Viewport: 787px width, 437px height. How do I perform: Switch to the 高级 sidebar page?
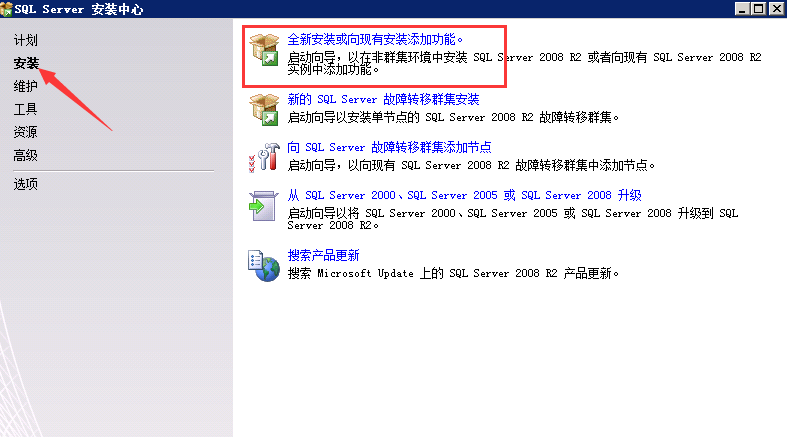click(26, 156)
